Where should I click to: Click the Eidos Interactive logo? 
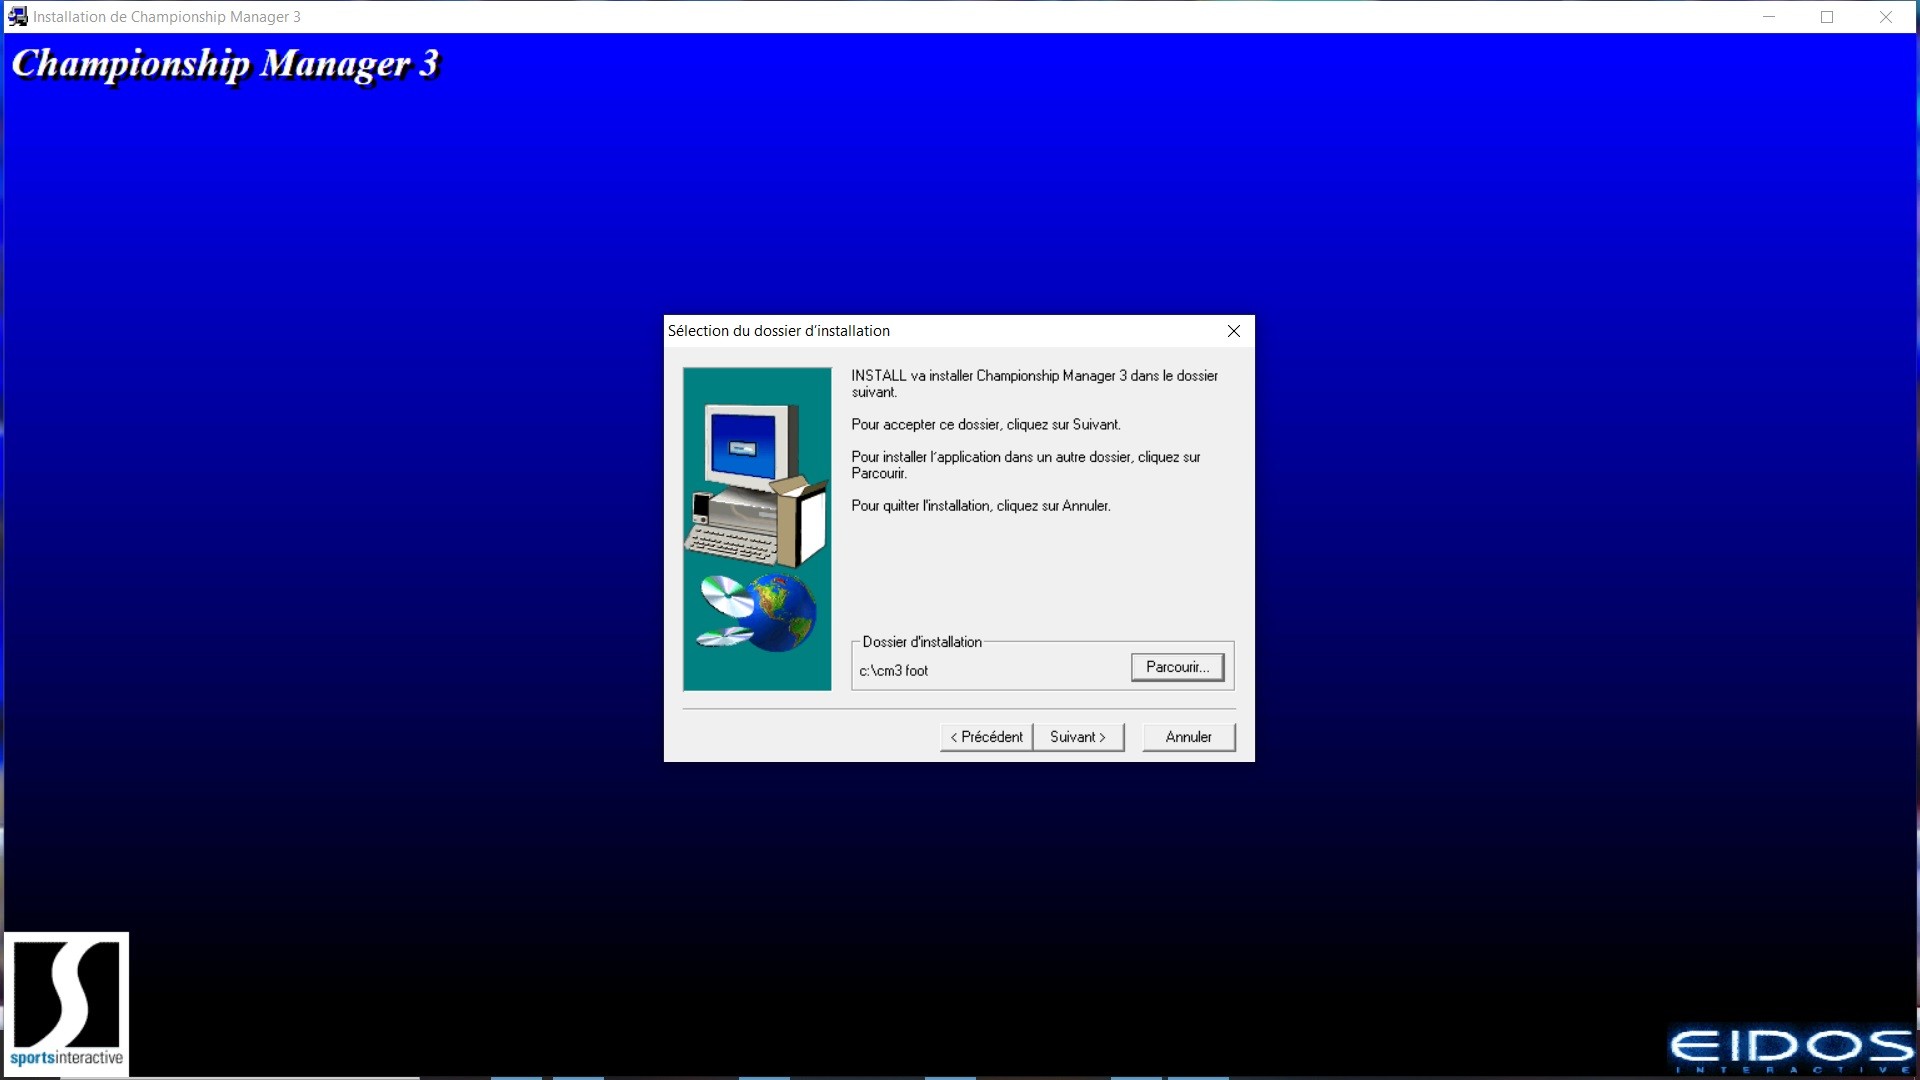(x=1791, y=1050)
